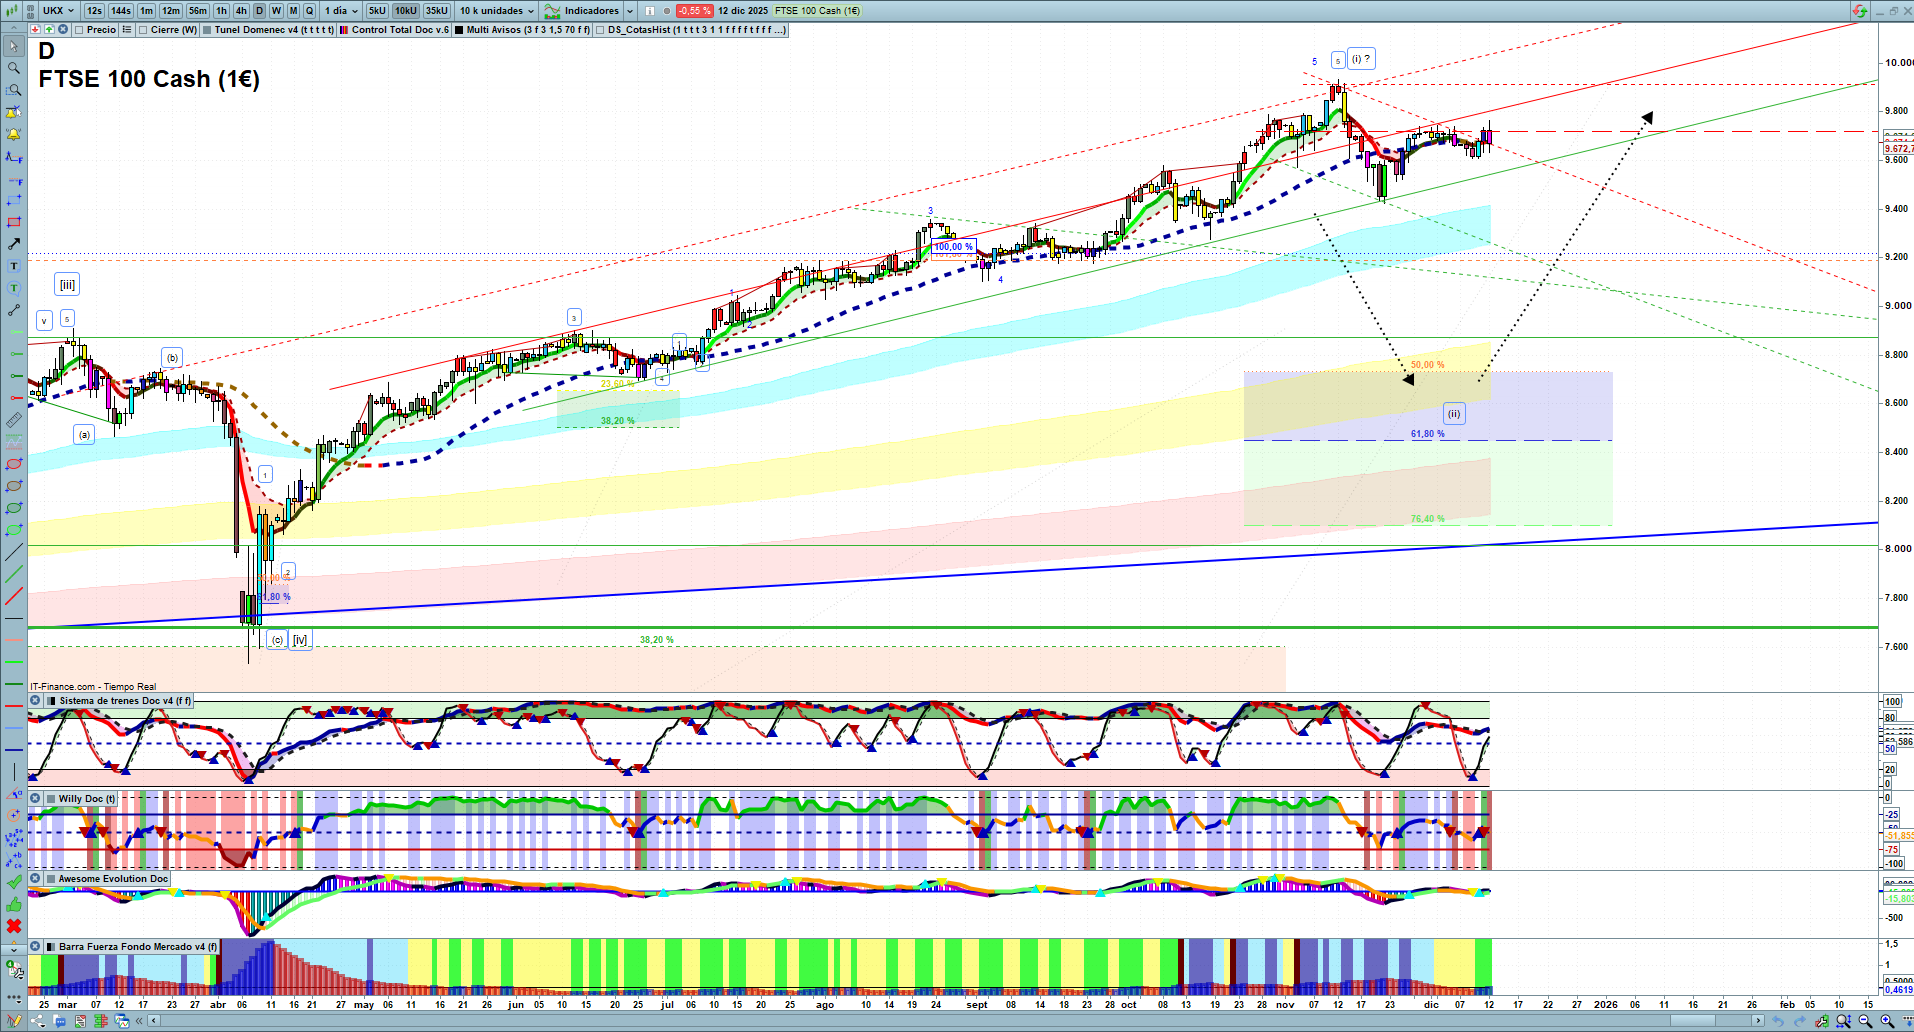Switch to the W weekly timeframe
The width and height of the screenshot is (1914, 1032).
276,11
